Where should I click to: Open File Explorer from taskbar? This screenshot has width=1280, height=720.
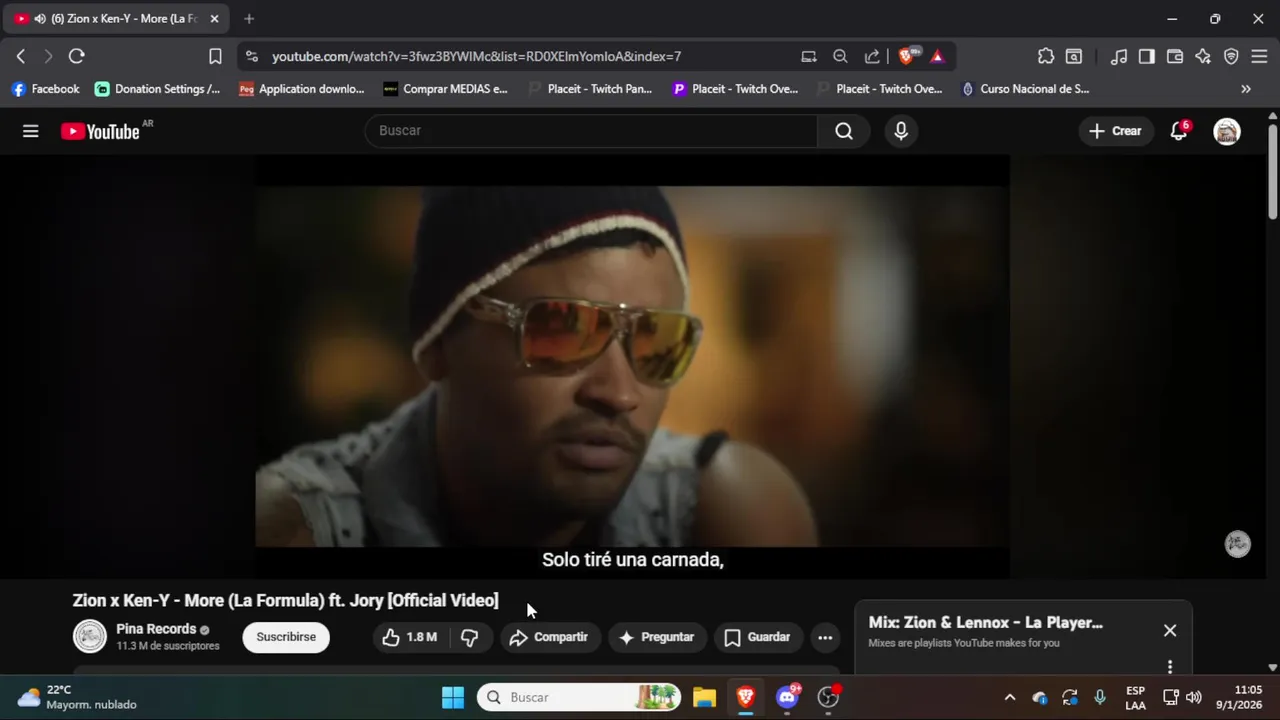[x=705, y=697]
